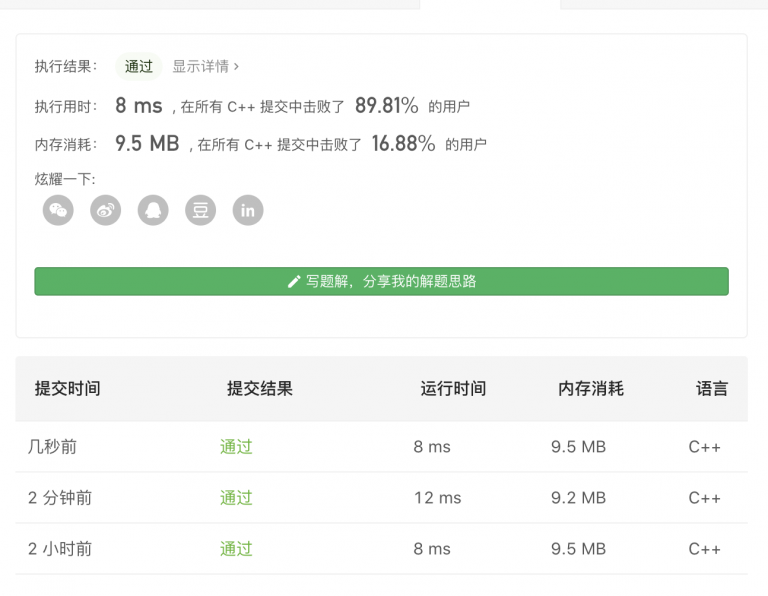This screenshot has width=768, height=596.
Task: Click the 通过 status badge beside 执行结果
Action: [x=139, y=67]
